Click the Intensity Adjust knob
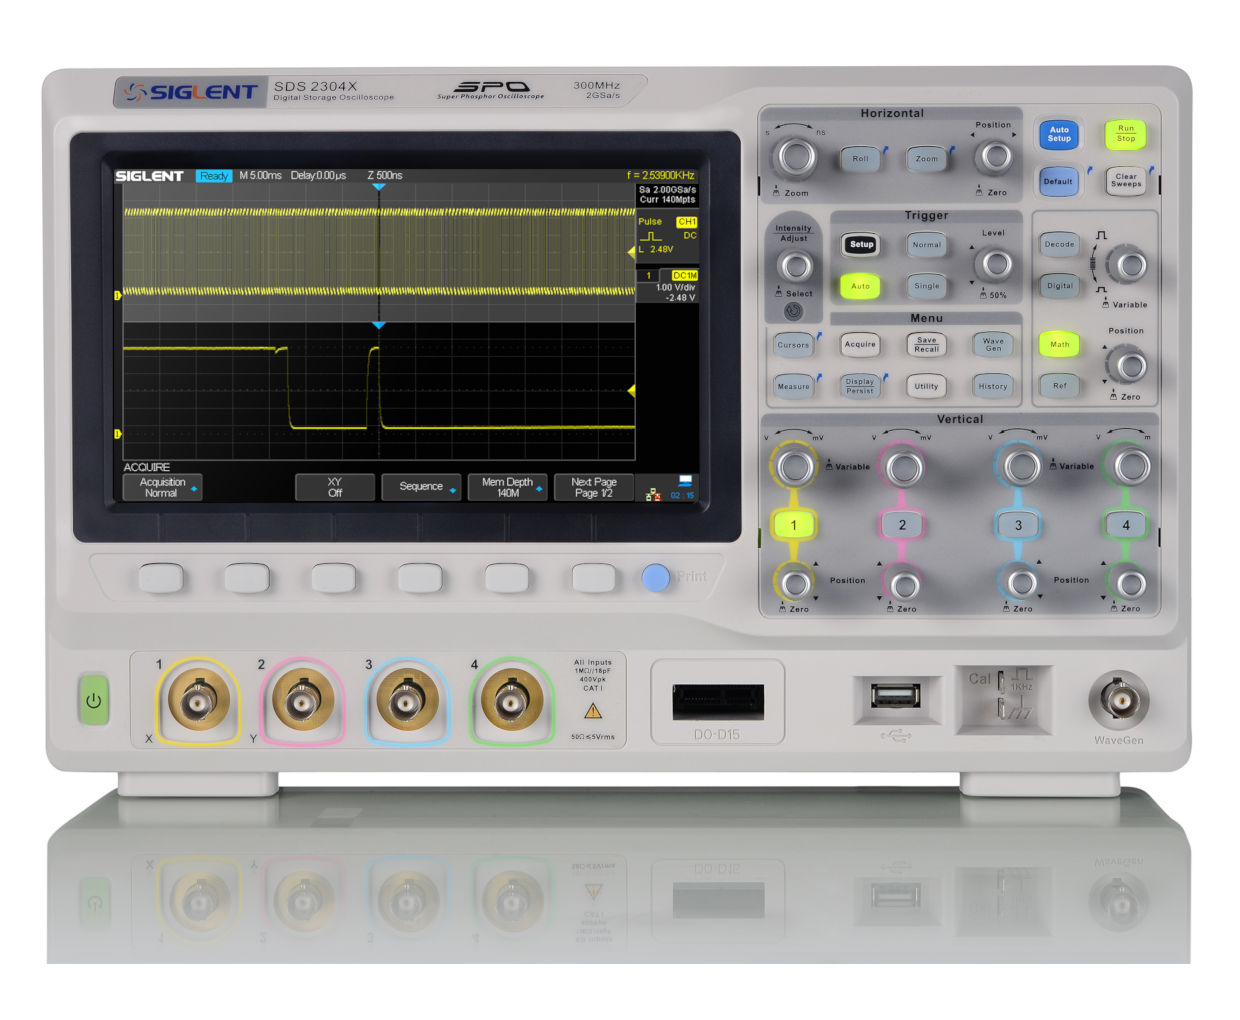 795,266
